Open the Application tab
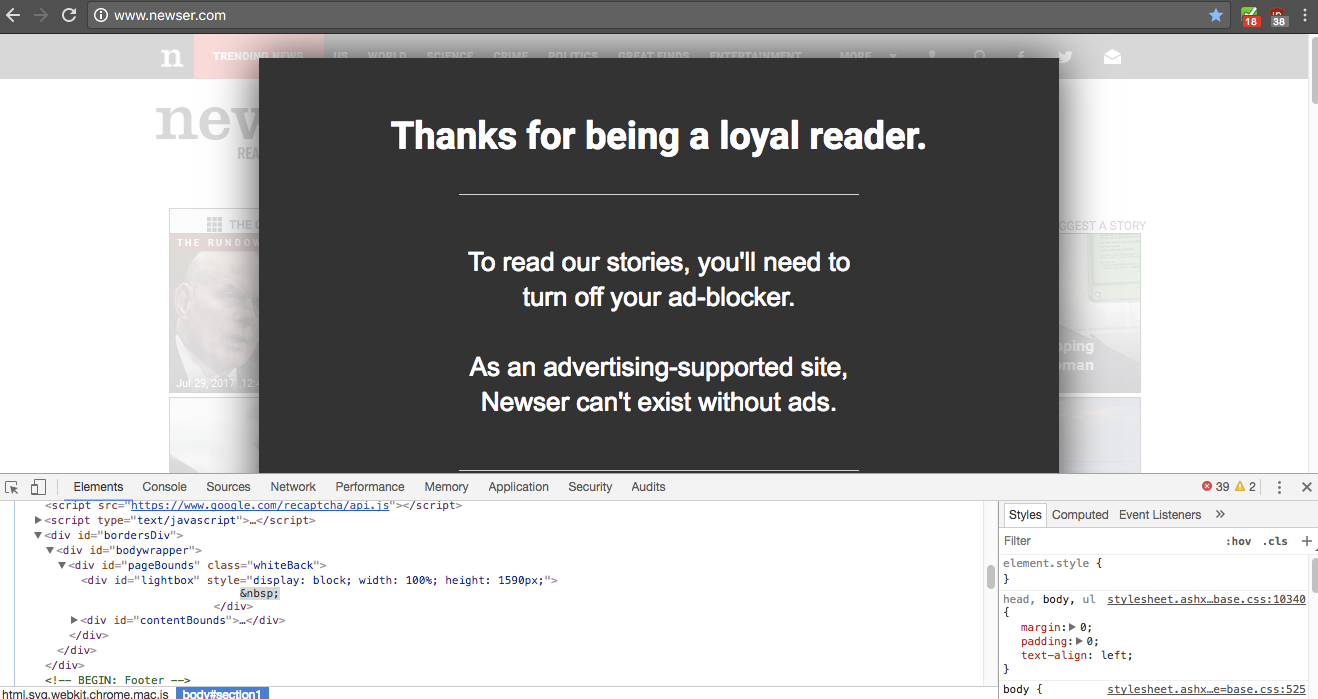 (518, 487)
